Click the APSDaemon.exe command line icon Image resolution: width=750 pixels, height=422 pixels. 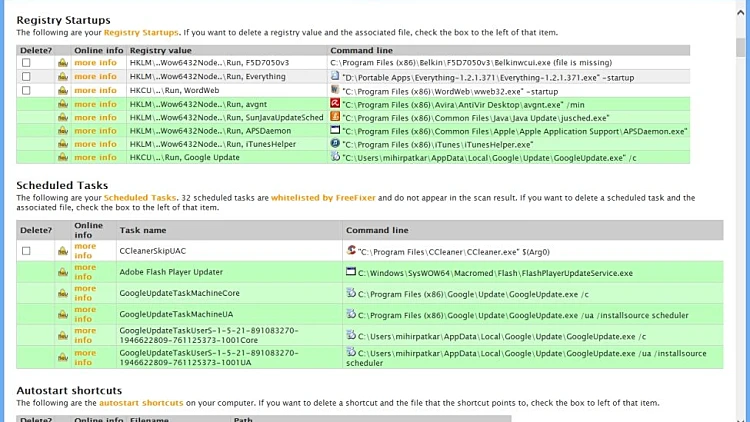coord(336,131)
